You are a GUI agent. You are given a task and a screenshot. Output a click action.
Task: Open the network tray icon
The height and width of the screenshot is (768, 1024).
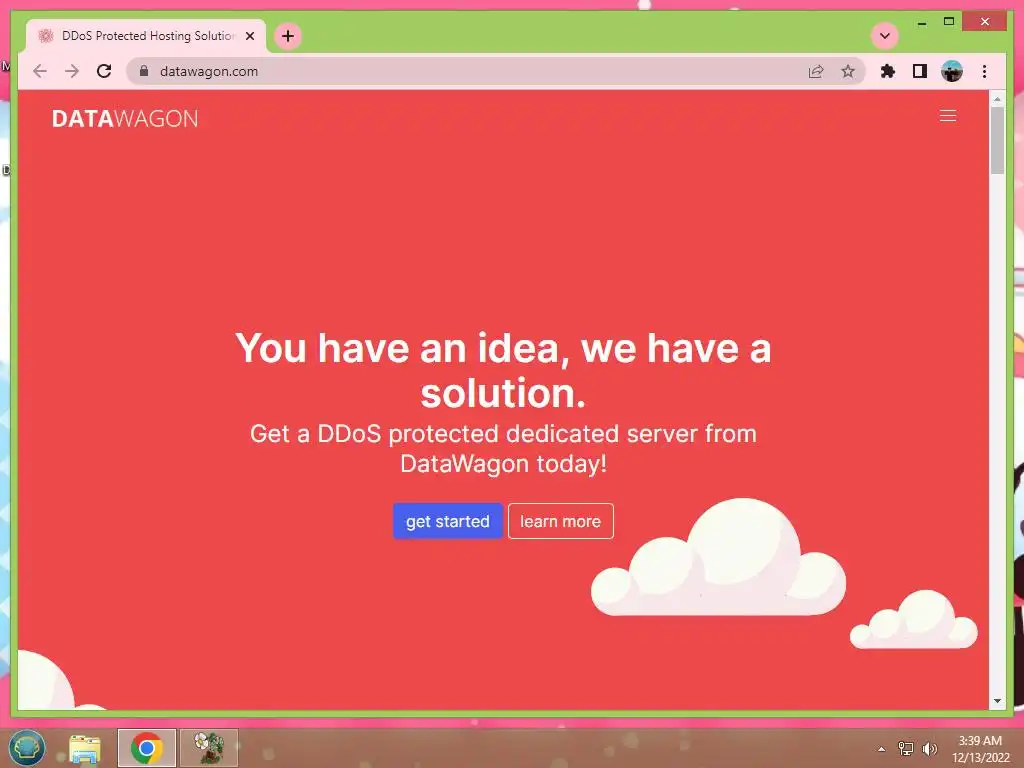[906, 748]
